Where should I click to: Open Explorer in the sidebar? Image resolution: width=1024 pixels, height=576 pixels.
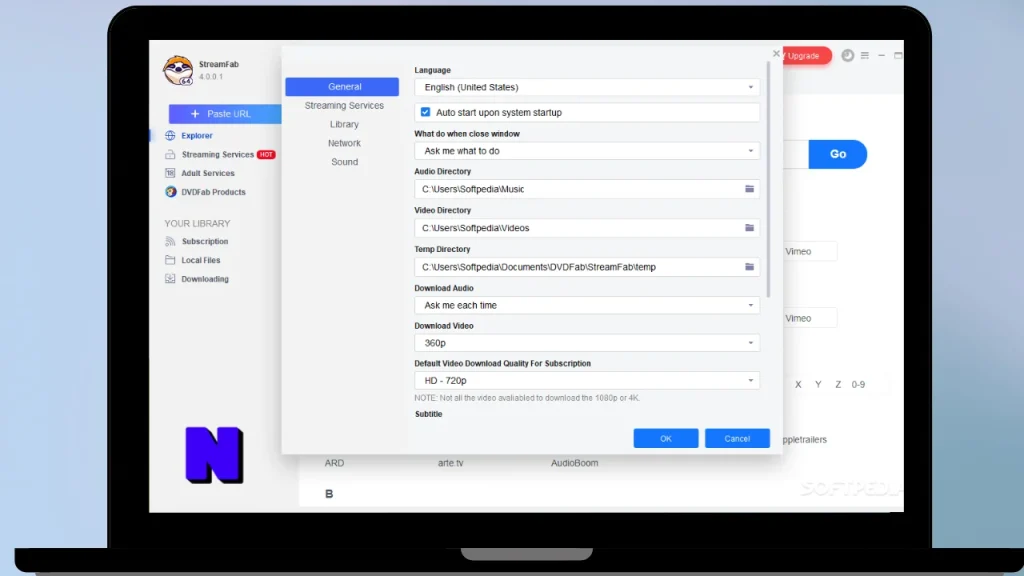click(x=197, y=135)
